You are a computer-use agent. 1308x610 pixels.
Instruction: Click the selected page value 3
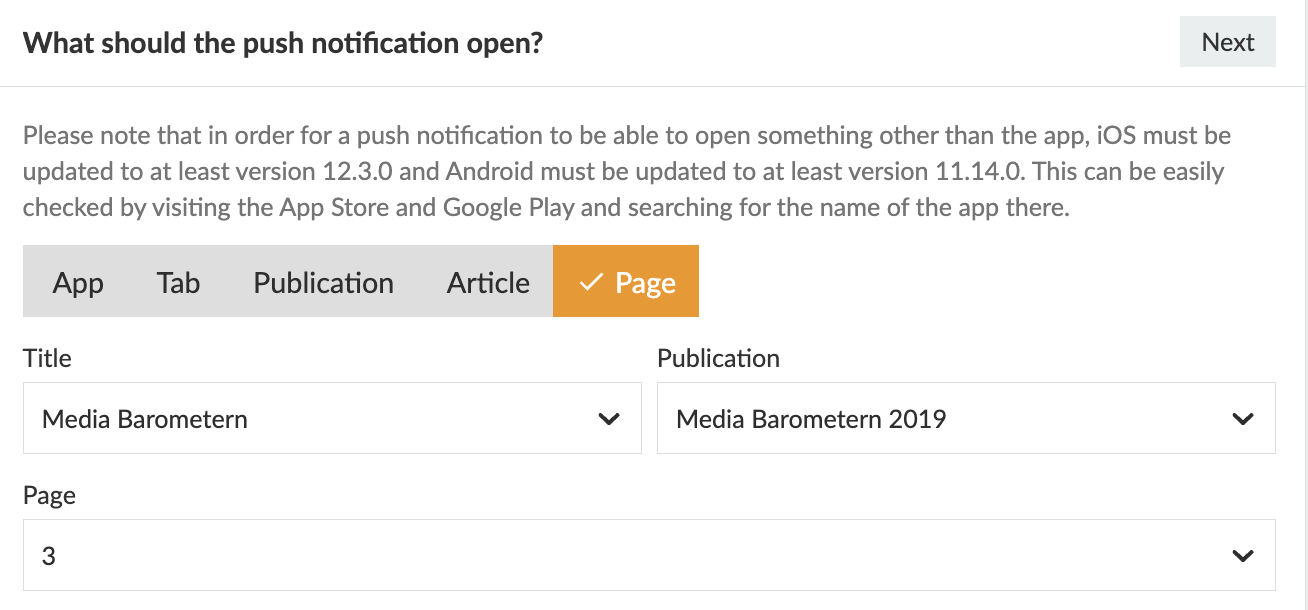pyautogui.click(x=49, y=555)
